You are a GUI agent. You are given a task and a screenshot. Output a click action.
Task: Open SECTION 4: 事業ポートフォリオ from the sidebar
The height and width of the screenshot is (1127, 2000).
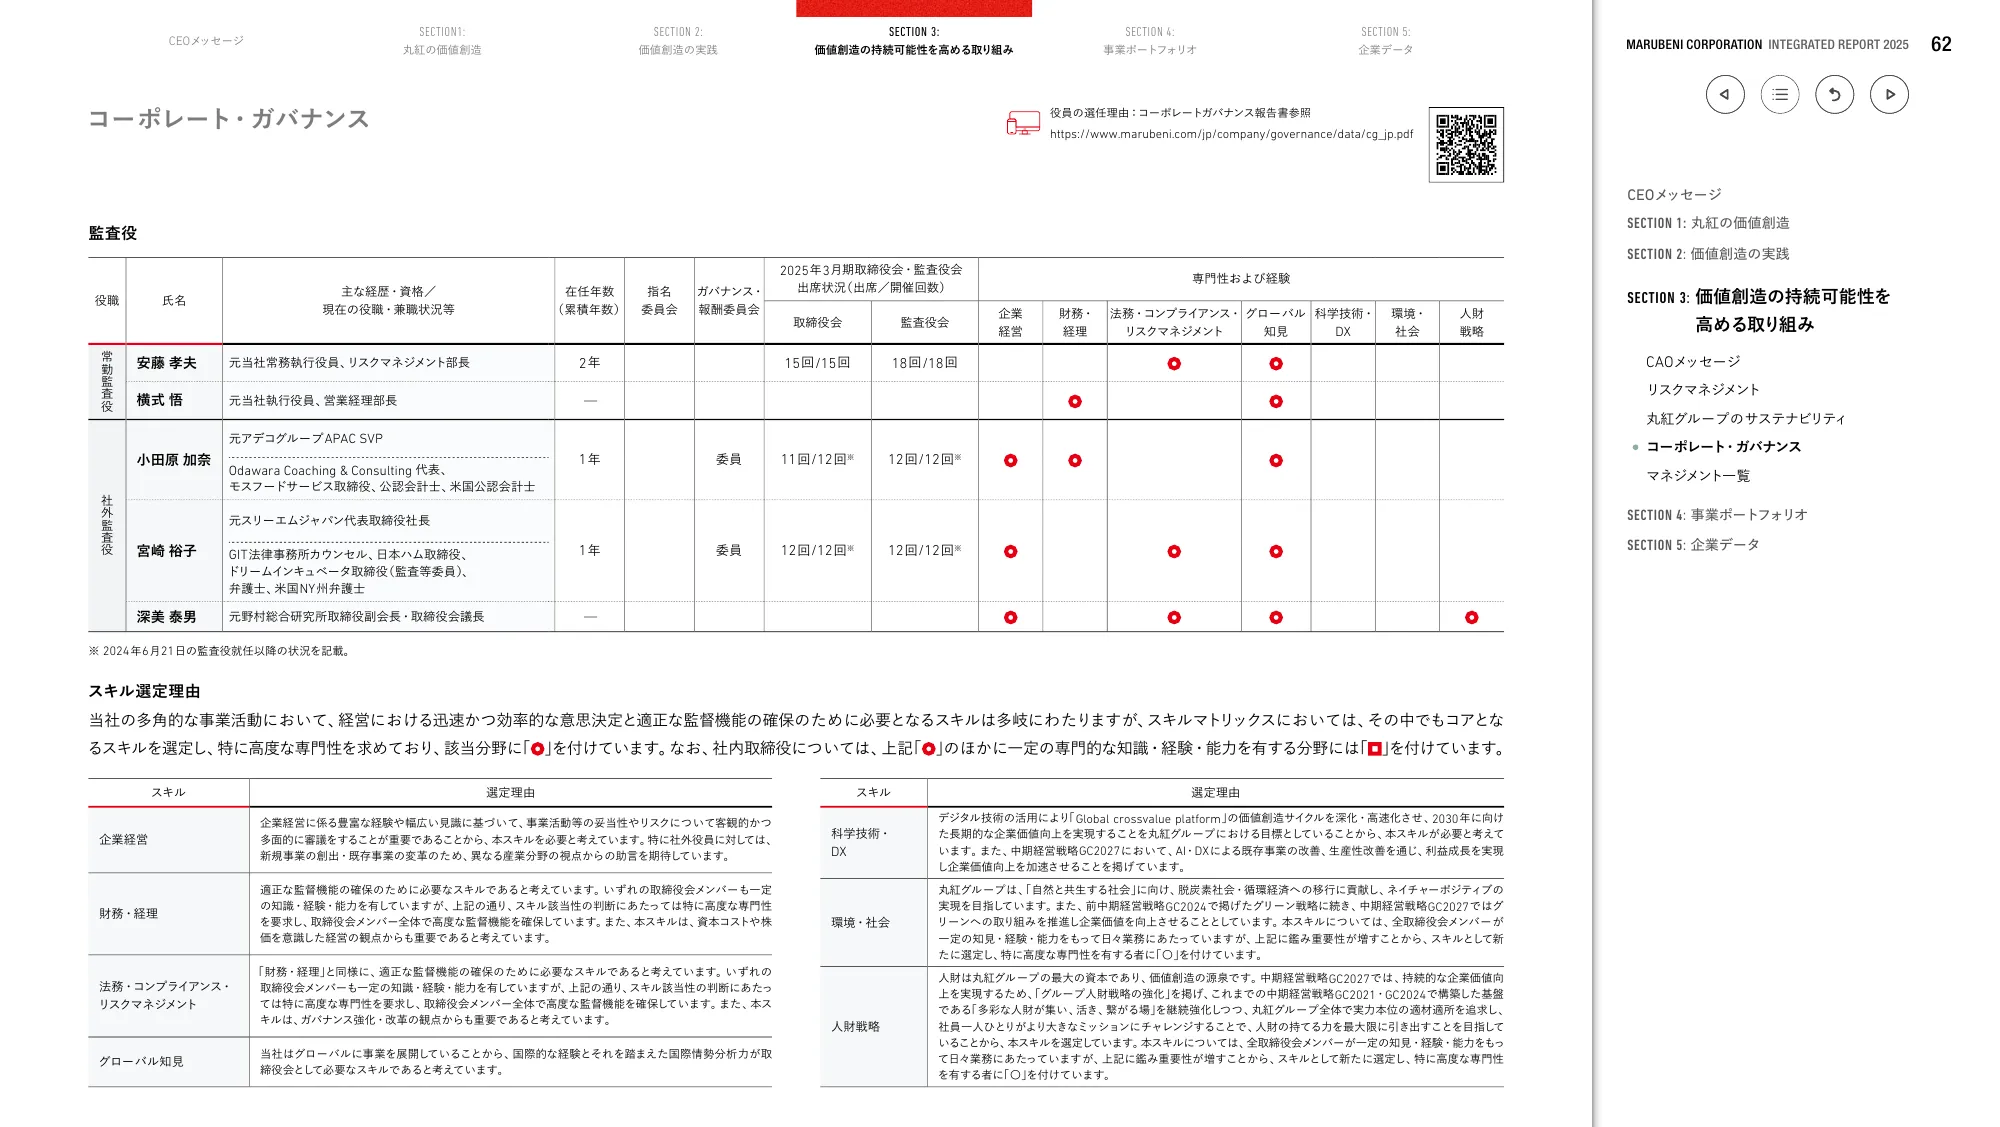1716,515
